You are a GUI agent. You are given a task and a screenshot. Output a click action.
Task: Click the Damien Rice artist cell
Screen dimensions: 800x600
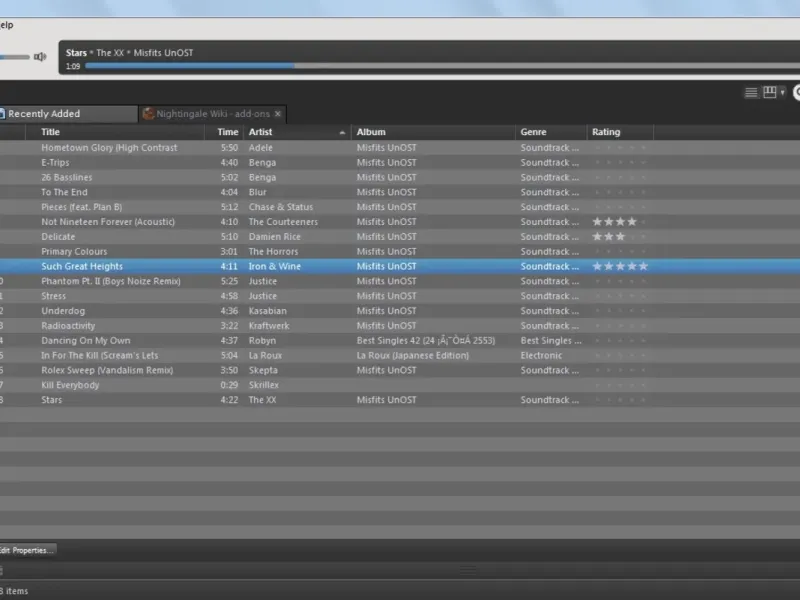(x=274, y=237)
